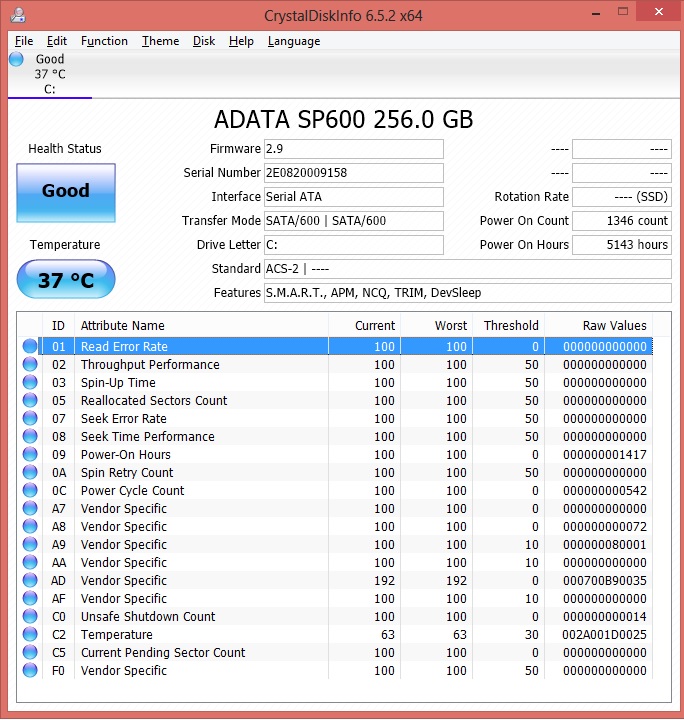Click the status orb for Throughput Performance

(x=30, y=364)
